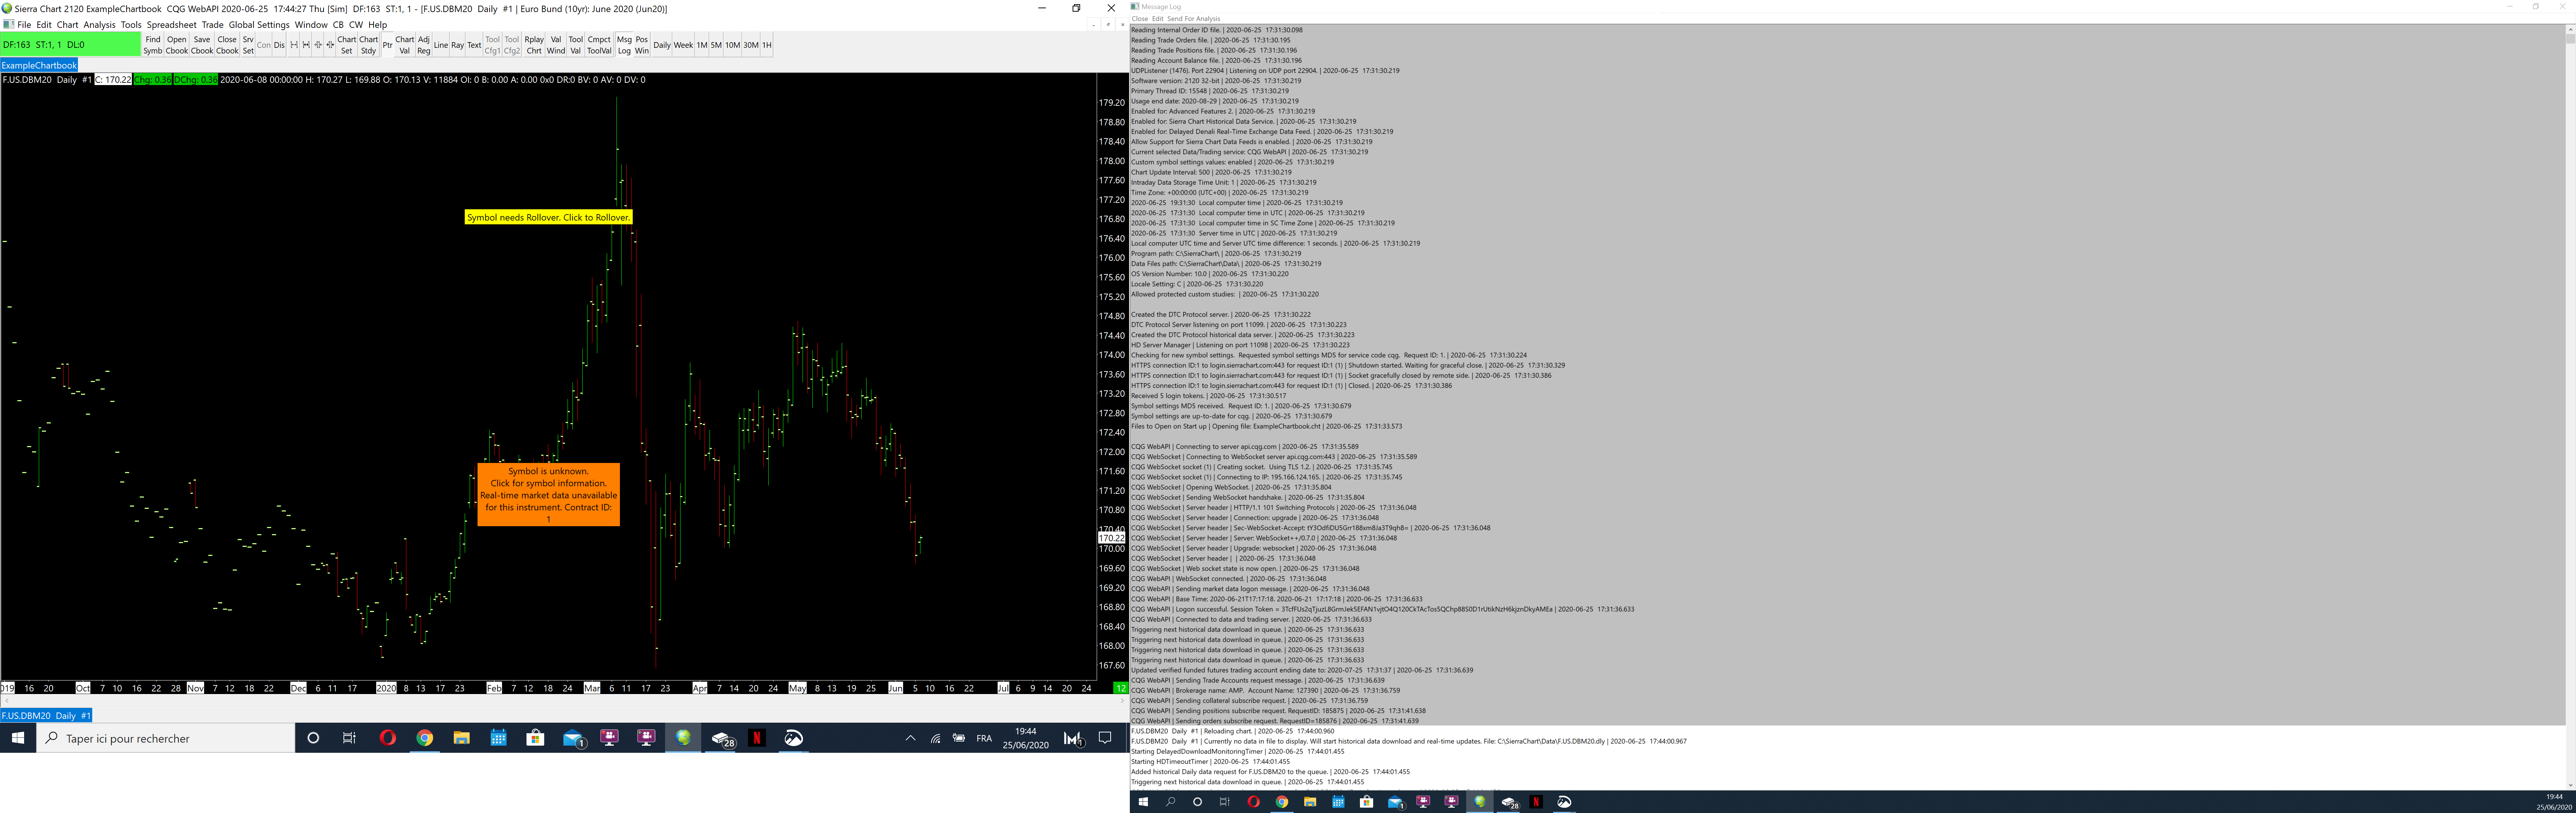Click the first bar-spacing arrows toolbar icon
The width and height of the screenshot is (2576, 813).
294,45
